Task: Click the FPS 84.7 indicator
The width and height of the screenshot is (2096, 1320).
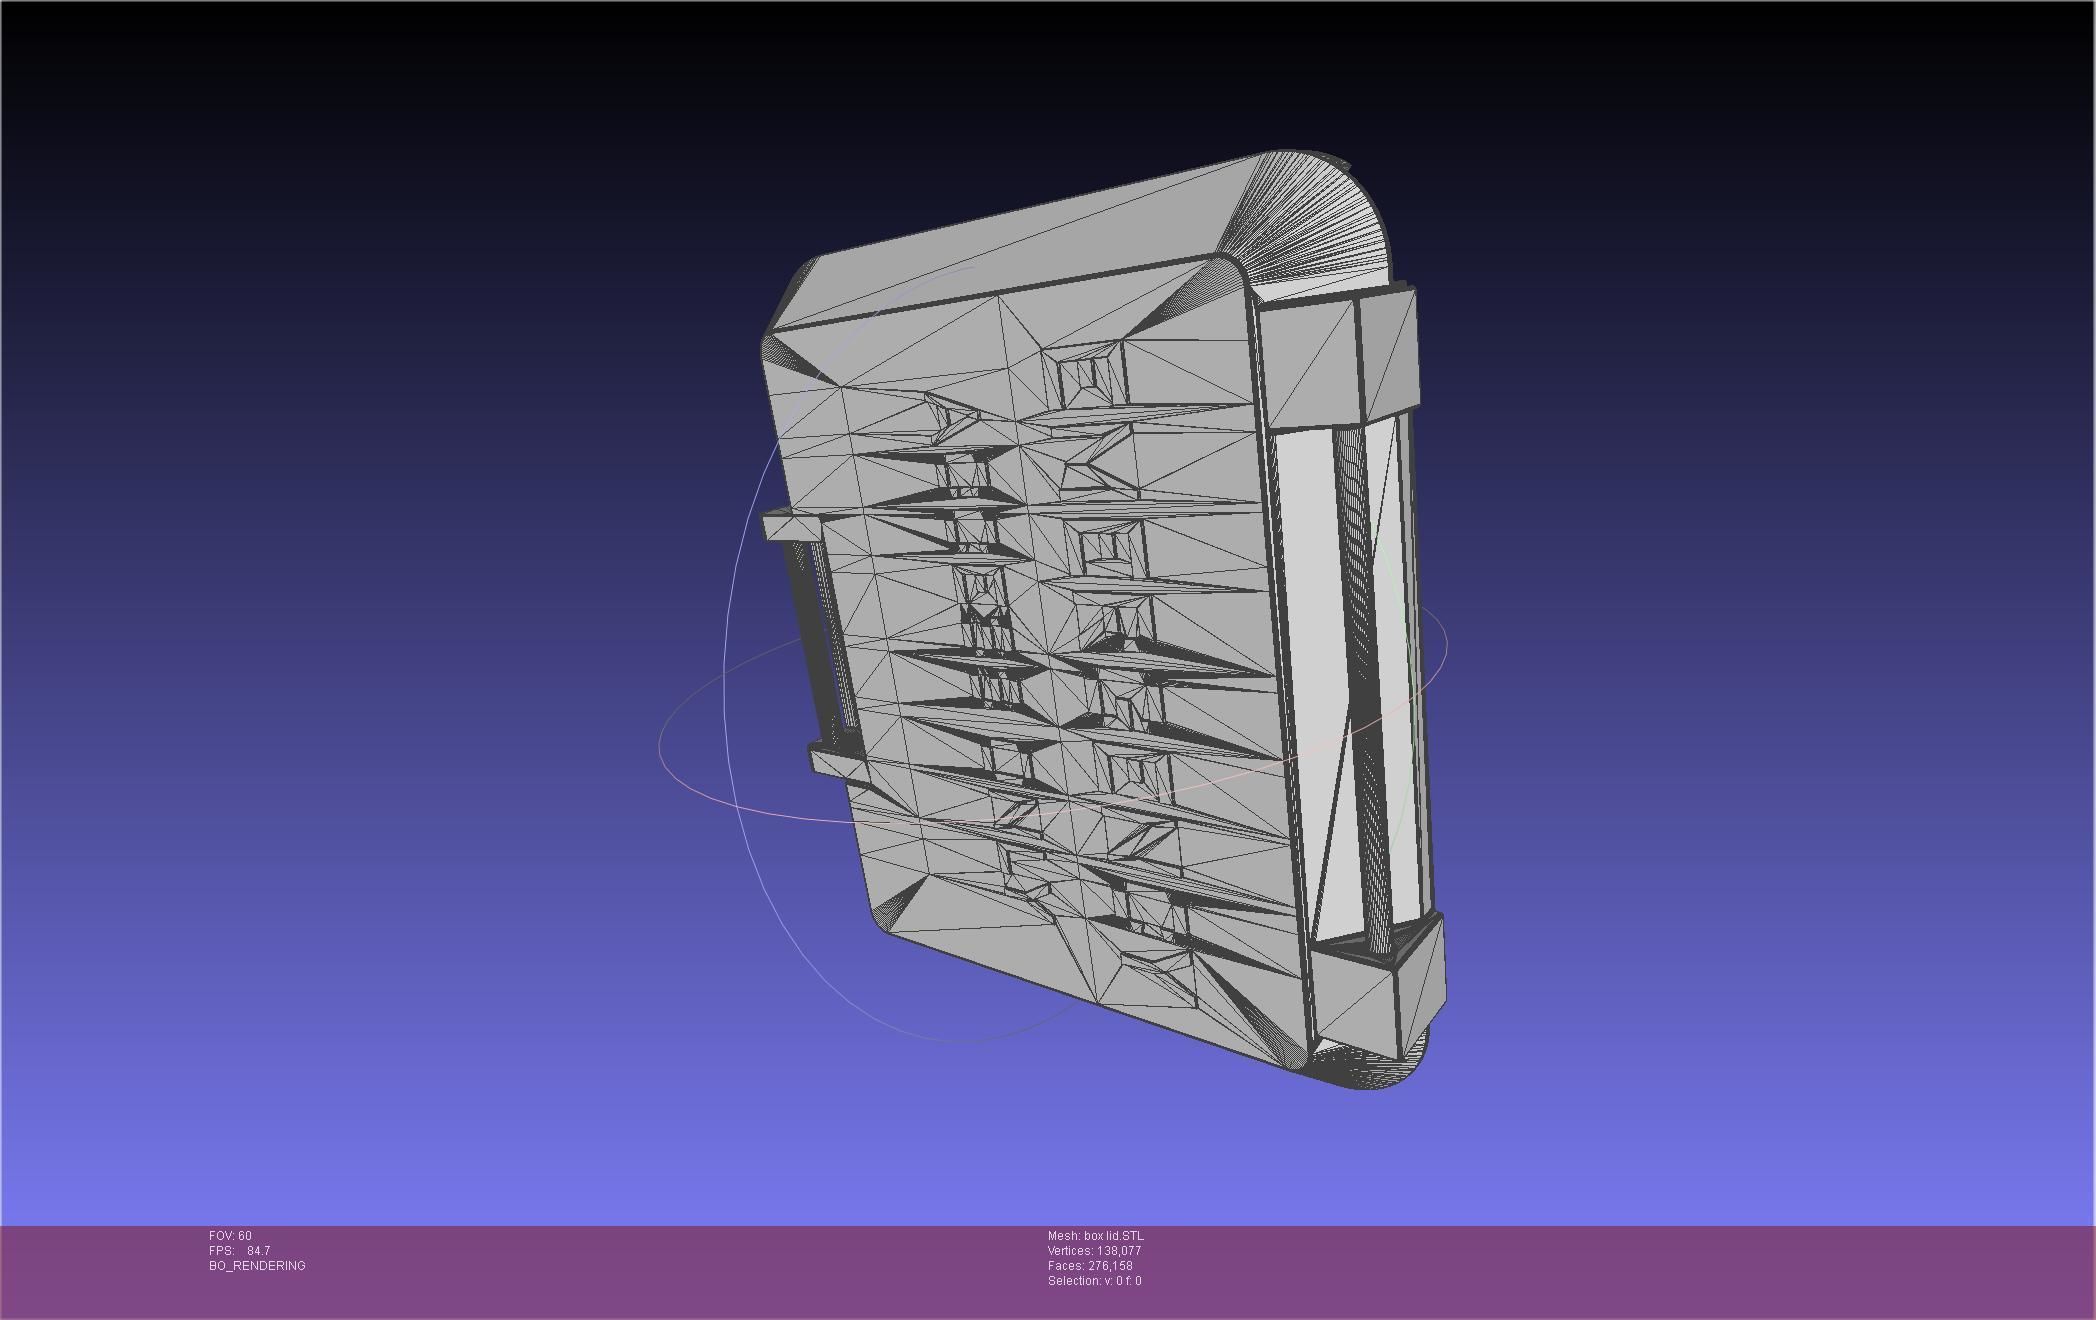Action: click(x=239, y=1251)
